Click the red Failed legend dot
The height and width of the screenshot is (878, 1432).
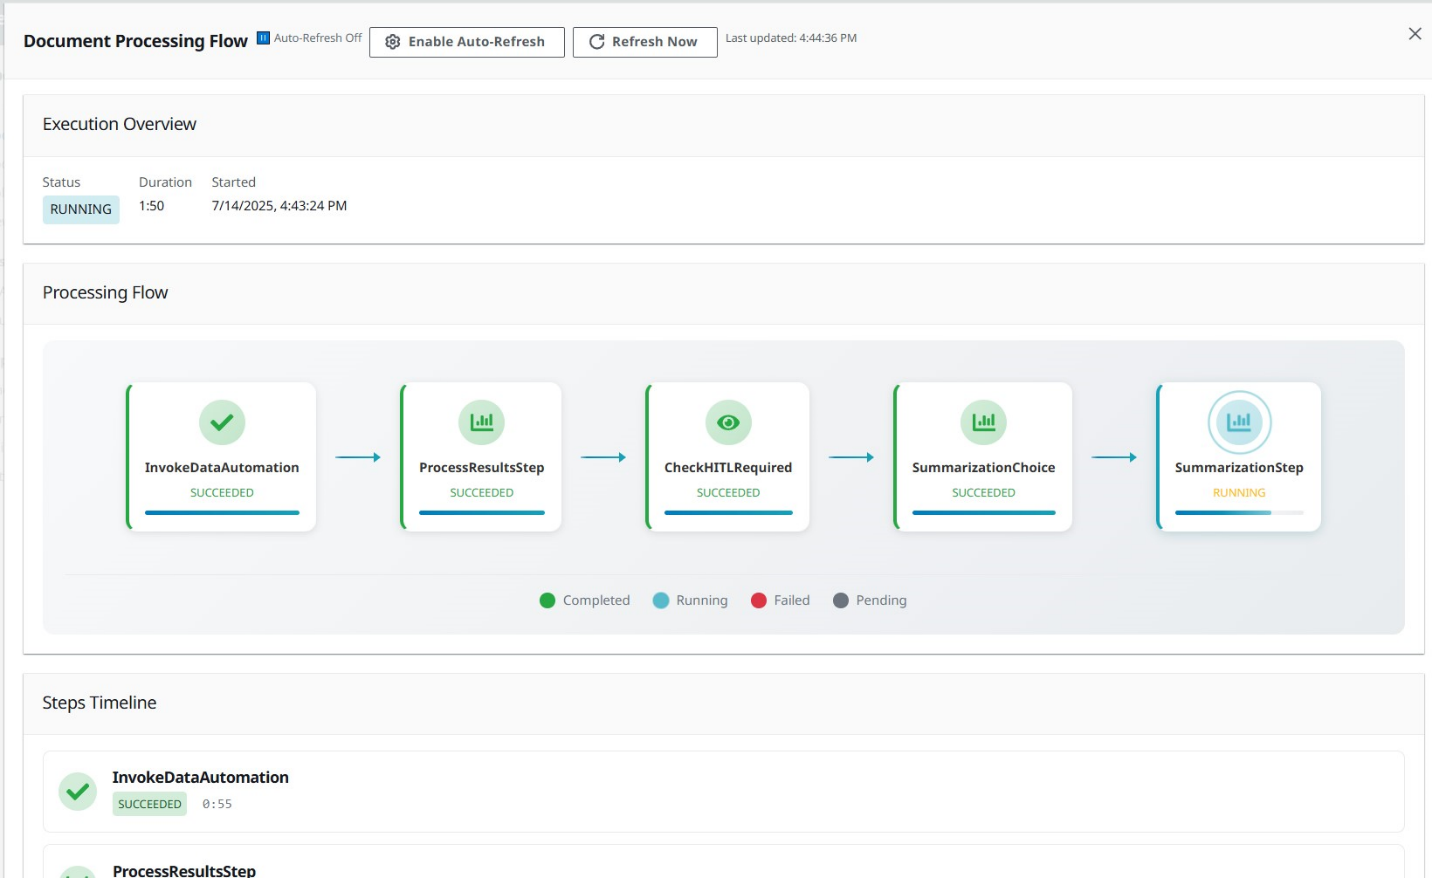[x=759, y=600]
